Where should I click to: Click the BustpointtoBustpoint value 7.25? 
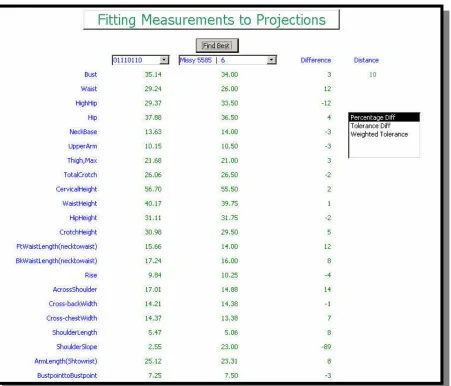(155, 375)
